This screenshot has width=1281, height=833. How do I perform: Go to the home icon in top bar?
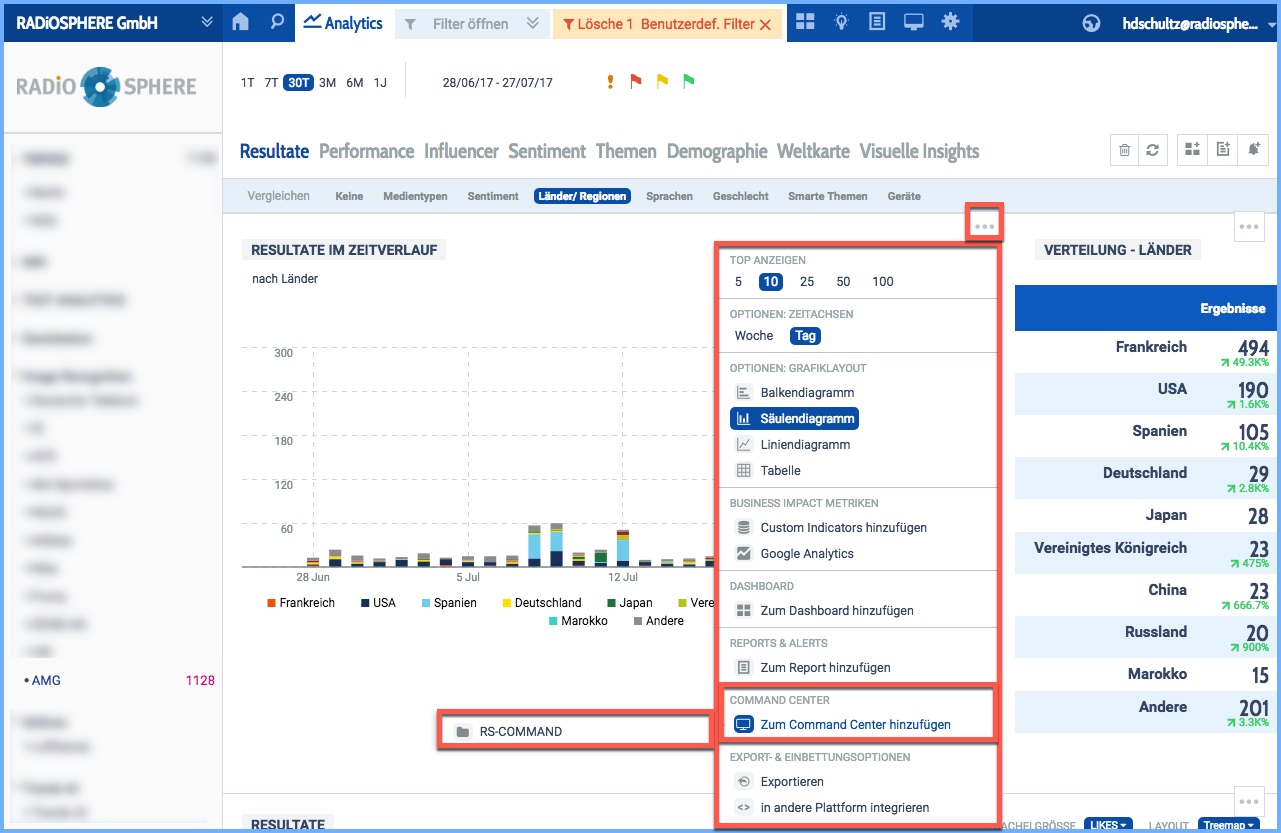[240, 21]
